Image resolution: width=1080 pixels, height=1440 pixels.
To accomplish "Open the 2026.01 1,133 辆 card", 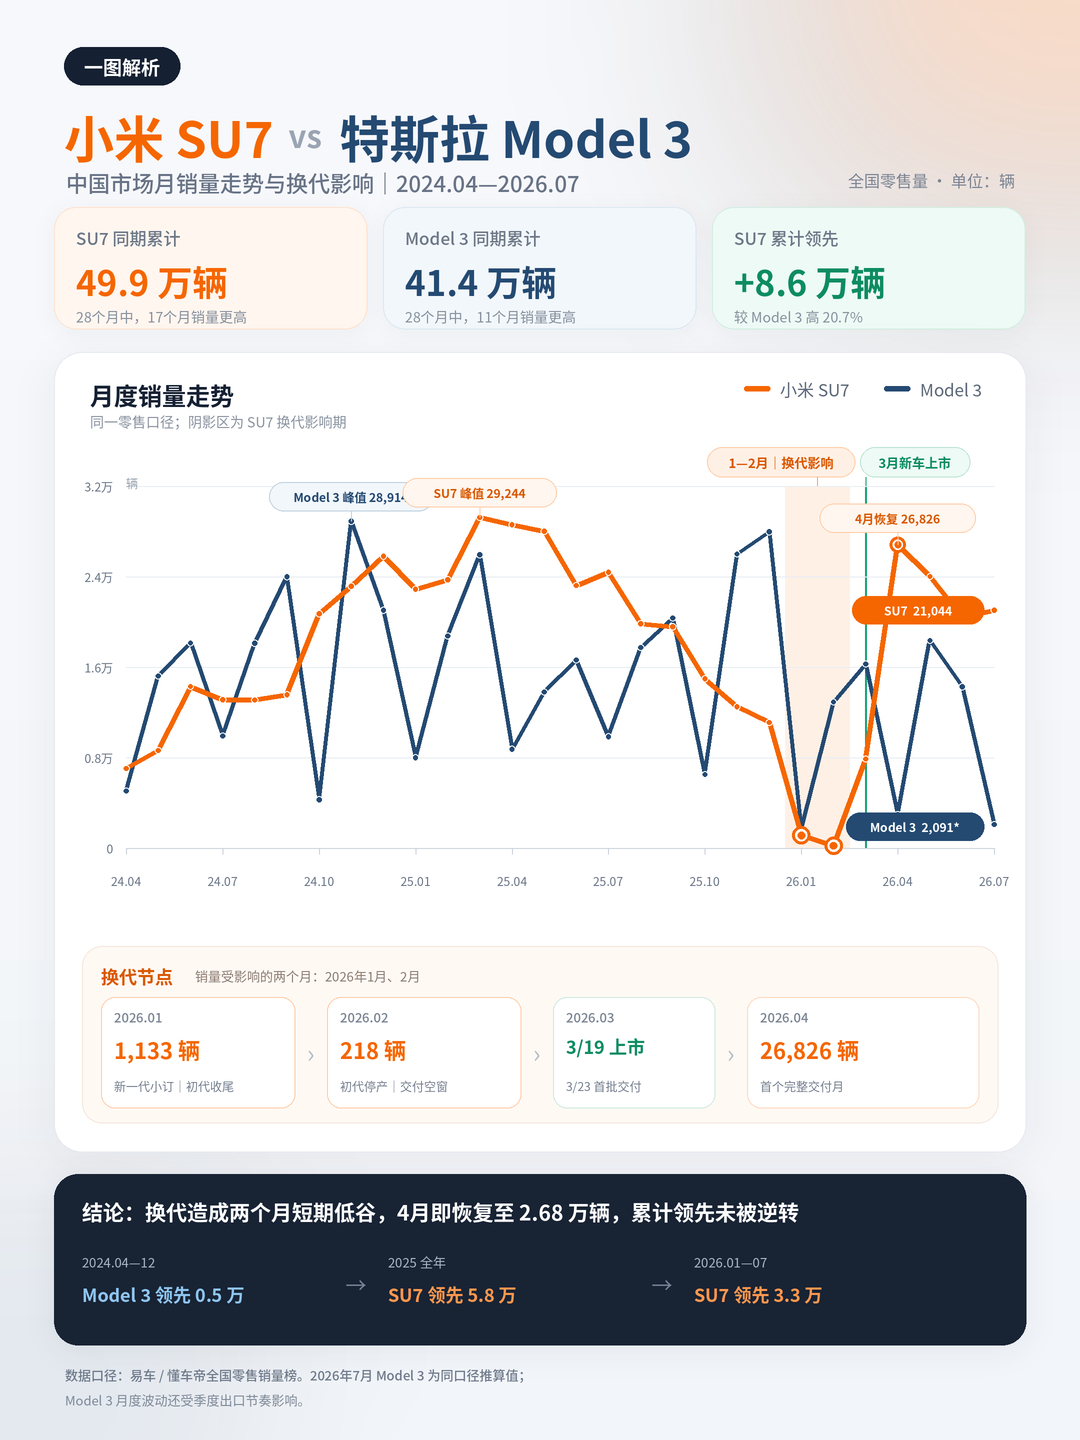I will (x=198, y=1052).
